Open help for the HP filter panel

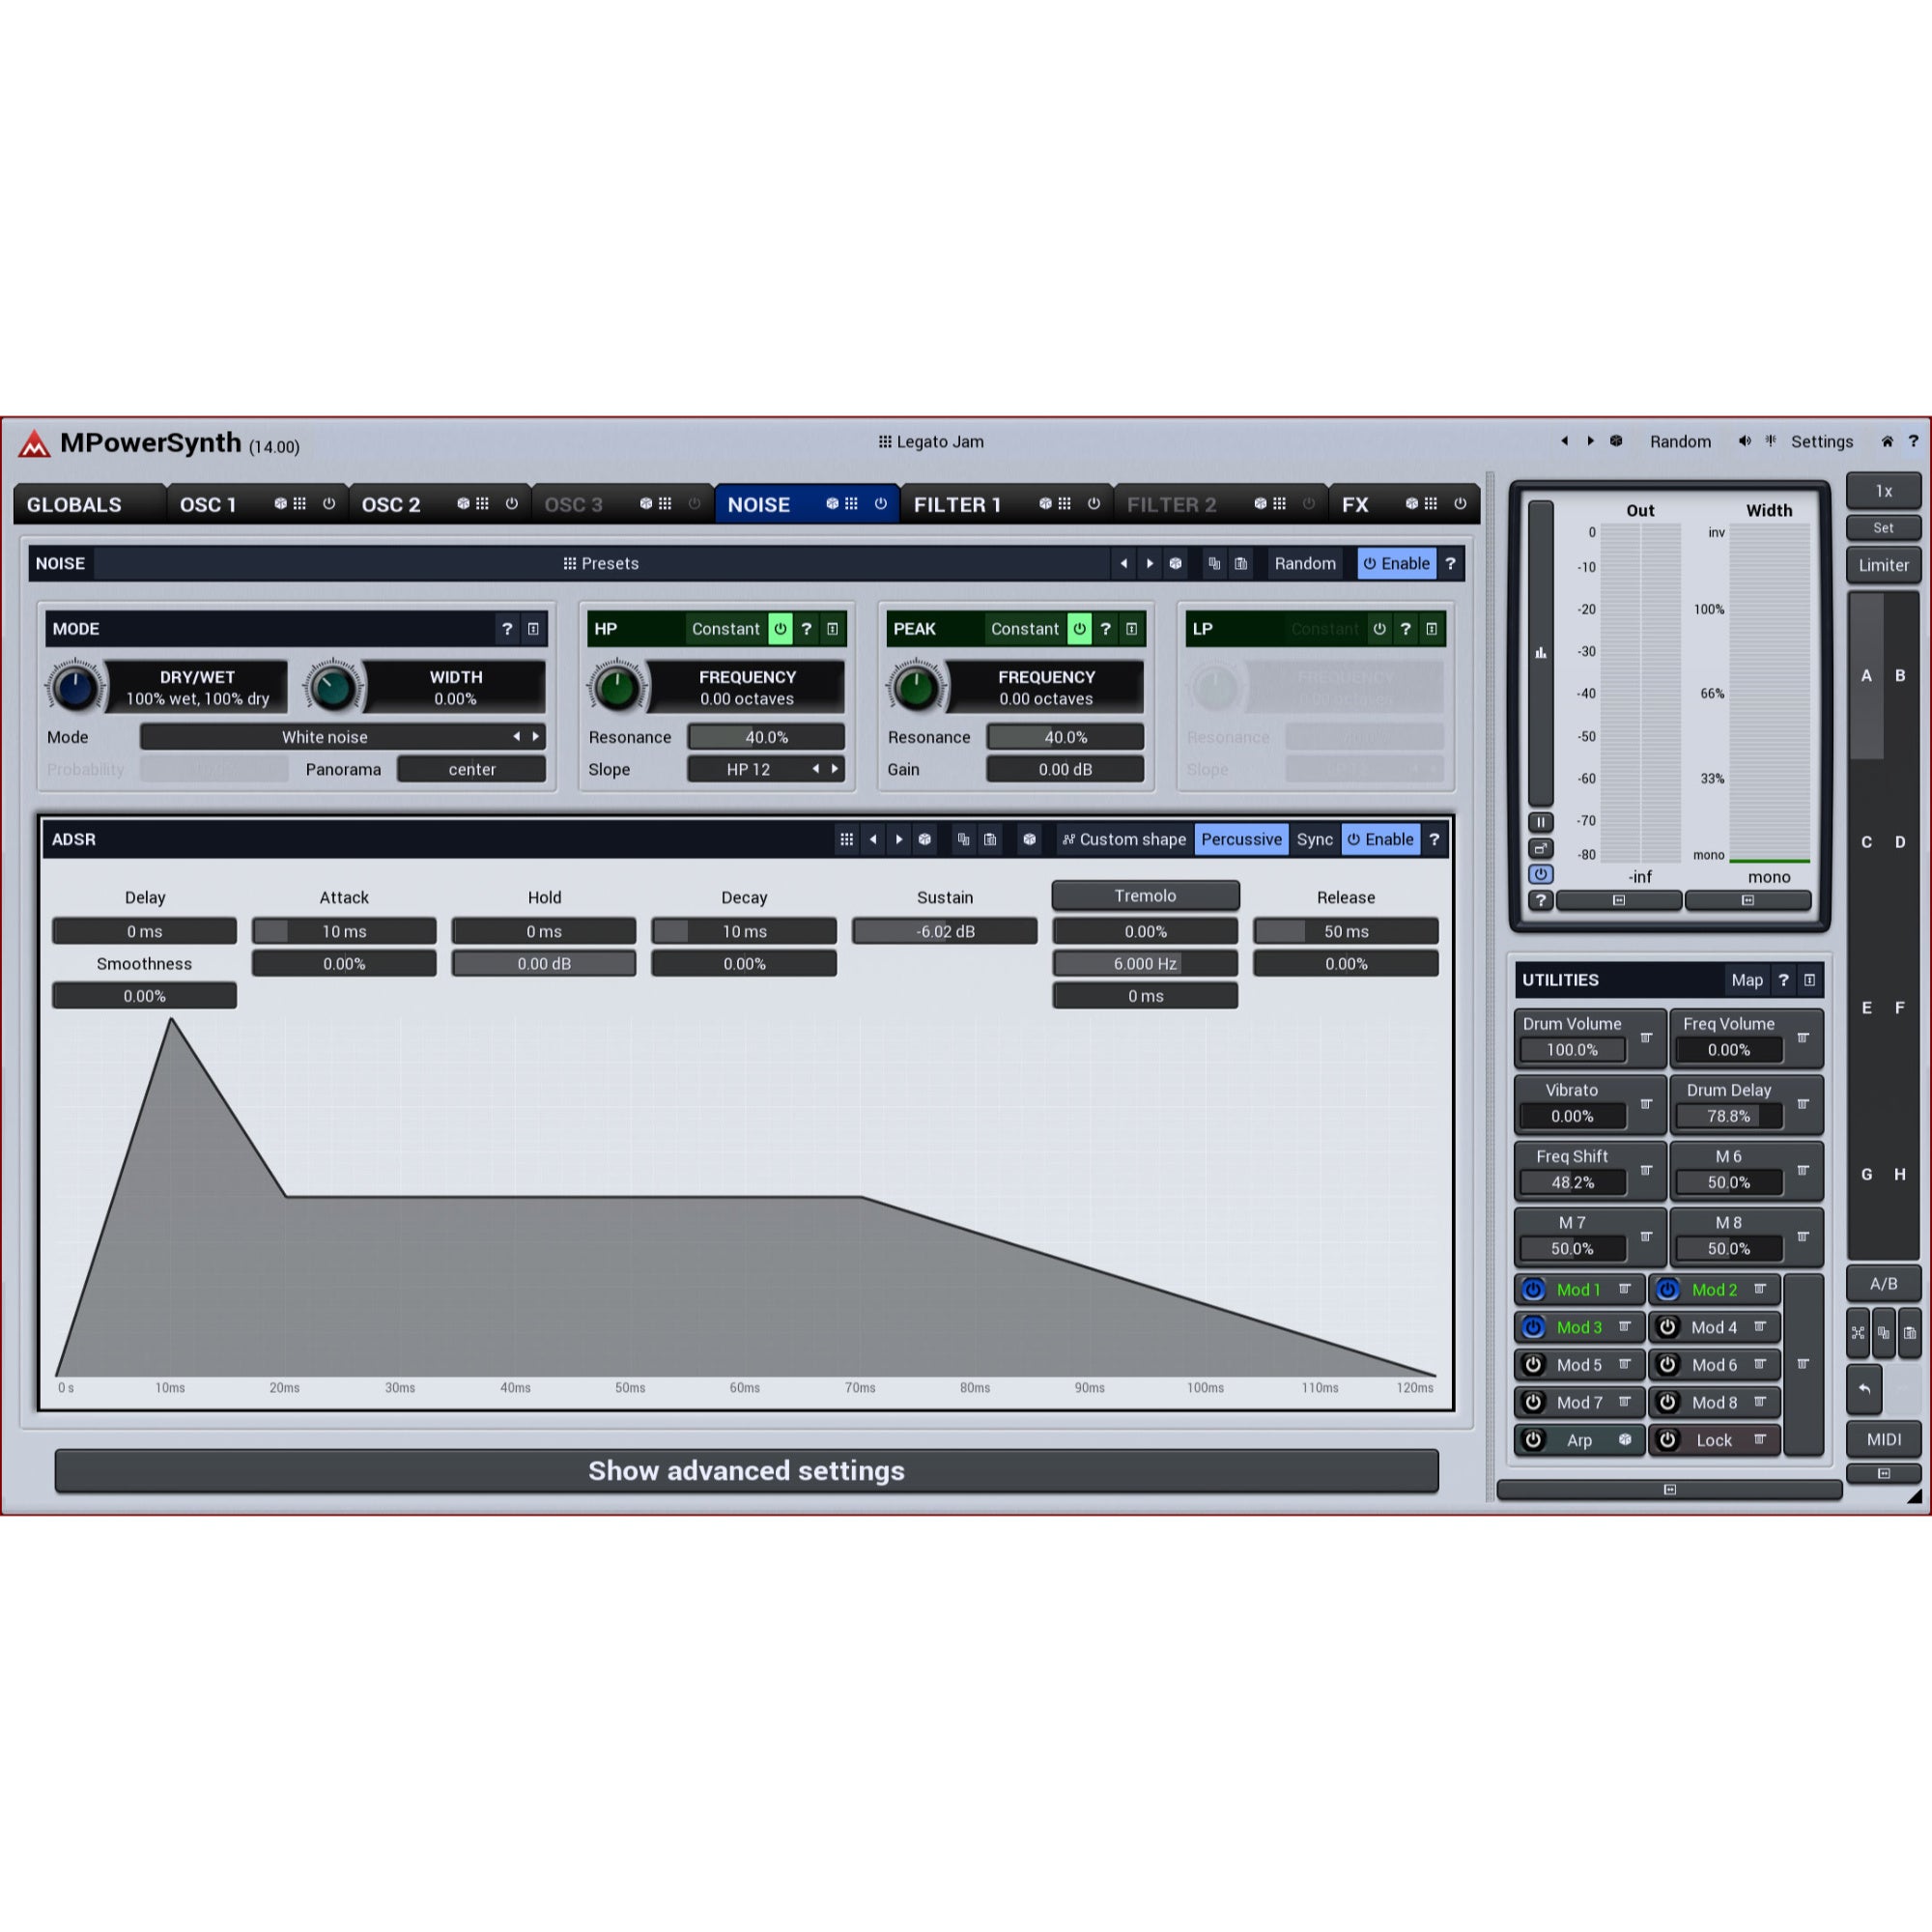pyautogui.click(x=806, y=629)
